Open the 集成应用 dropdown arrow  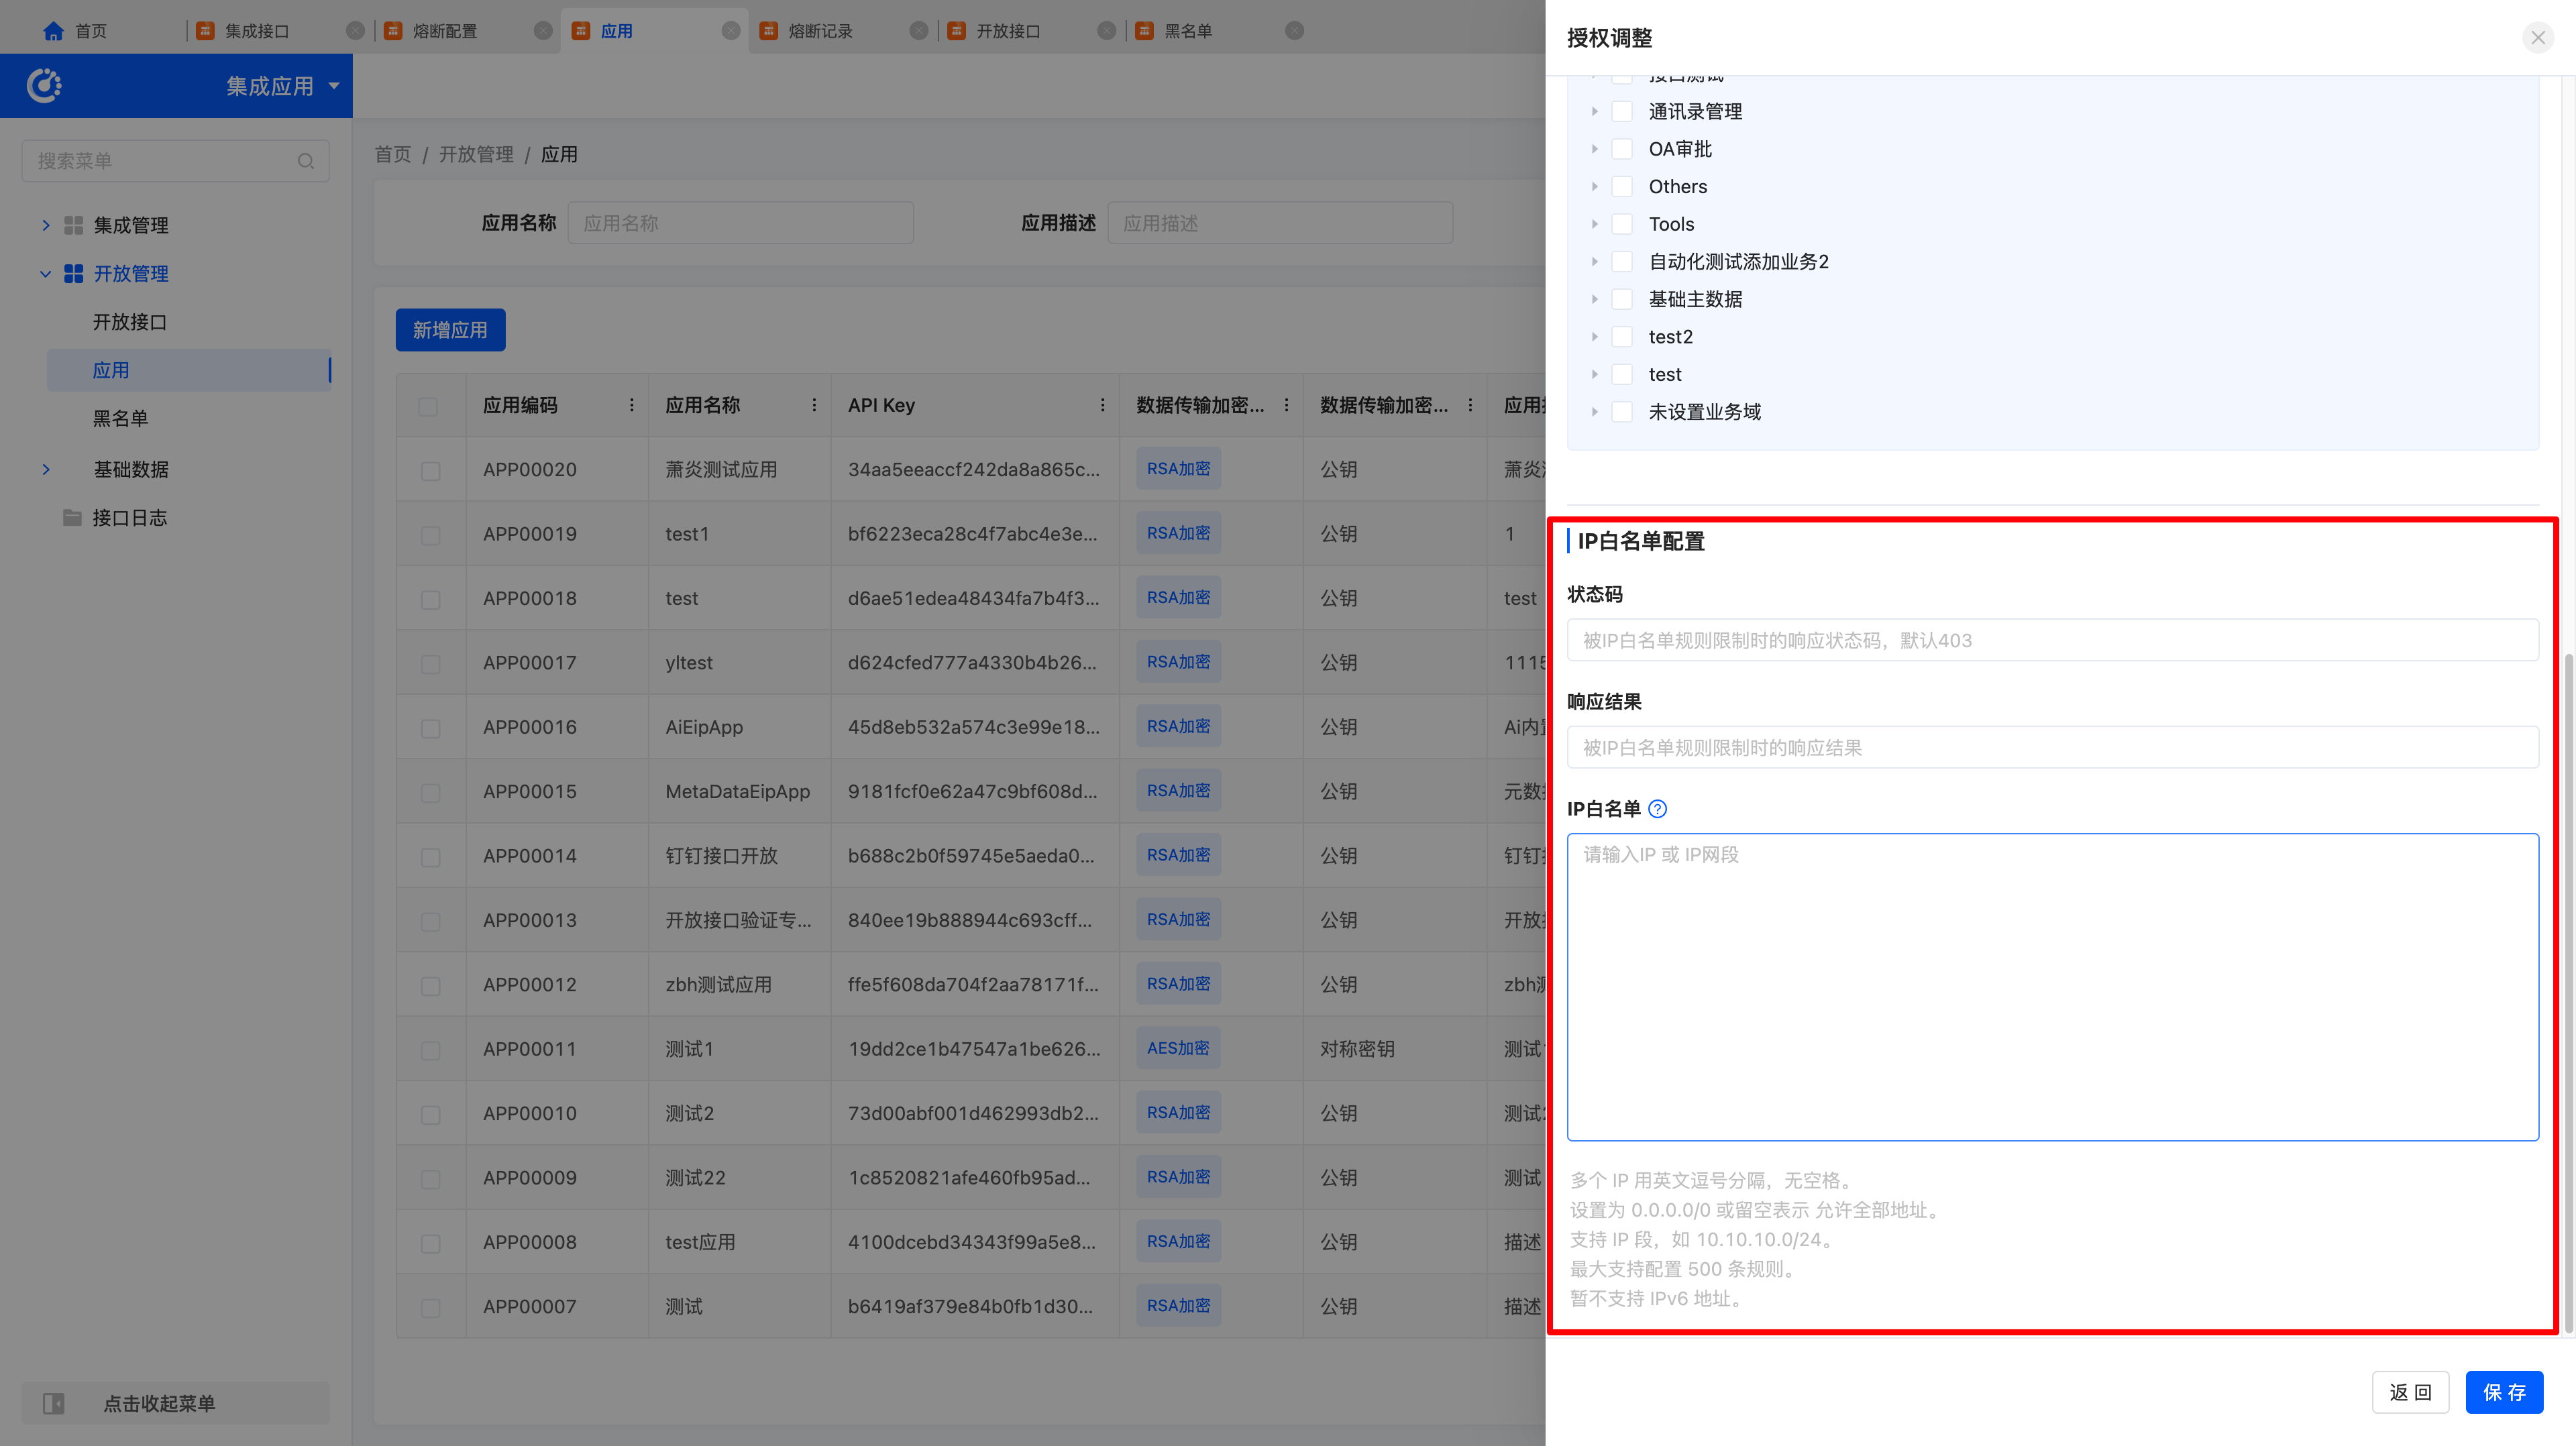pyautogui.click(x=334, y=86)
